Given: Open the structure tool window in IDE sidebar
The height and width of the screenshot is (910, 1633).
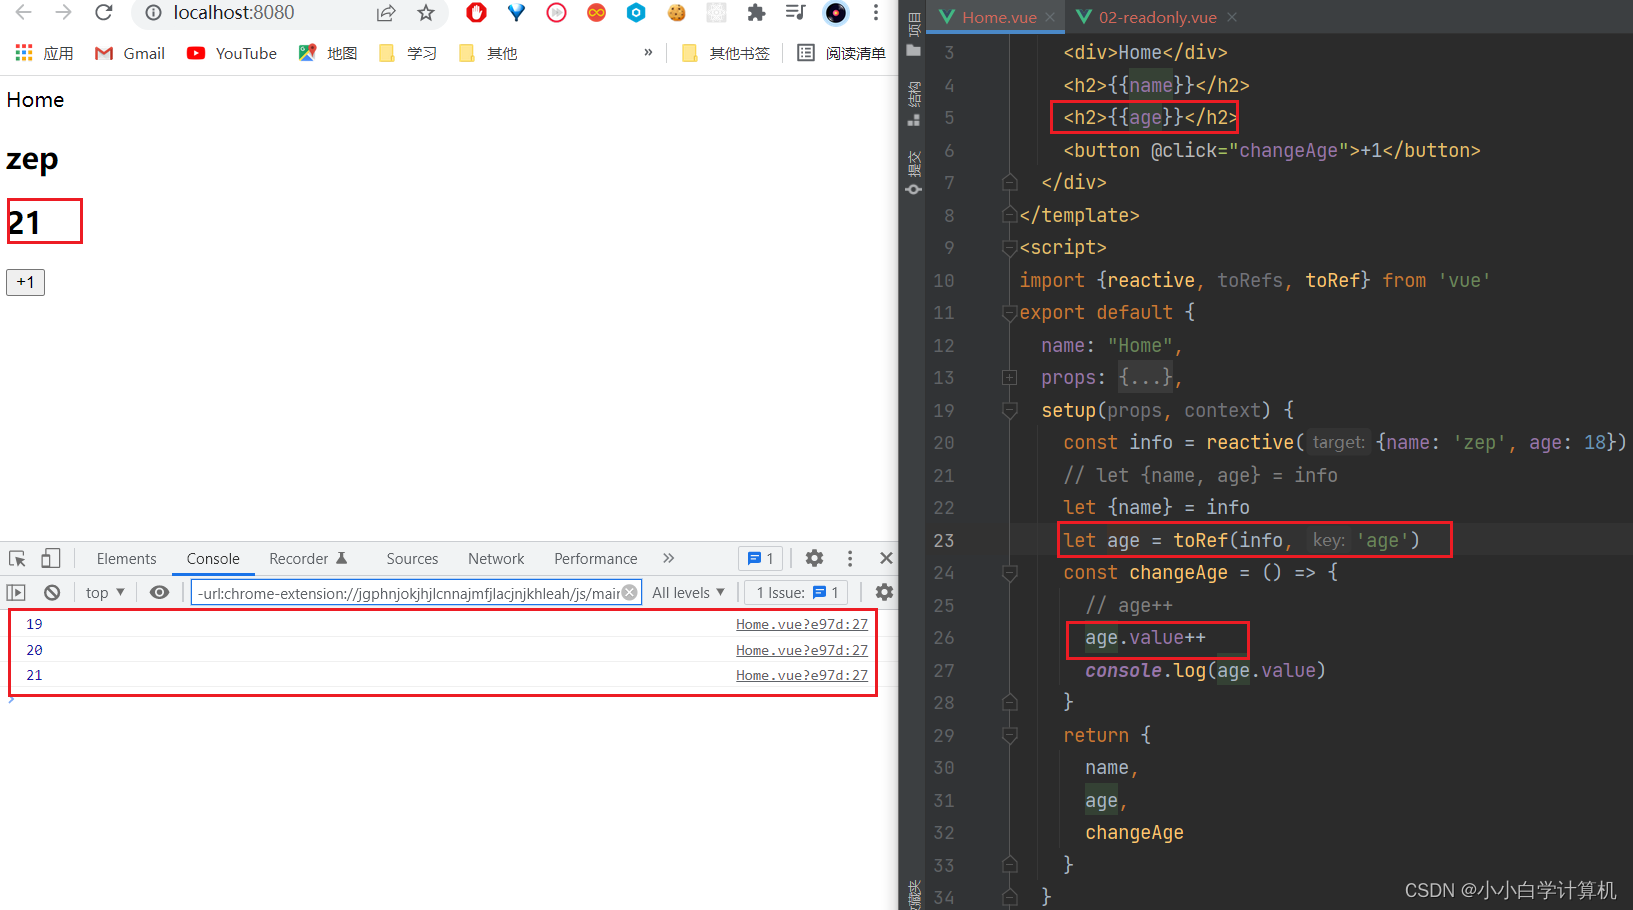Looking at the screenshot, I should point(914,104).
